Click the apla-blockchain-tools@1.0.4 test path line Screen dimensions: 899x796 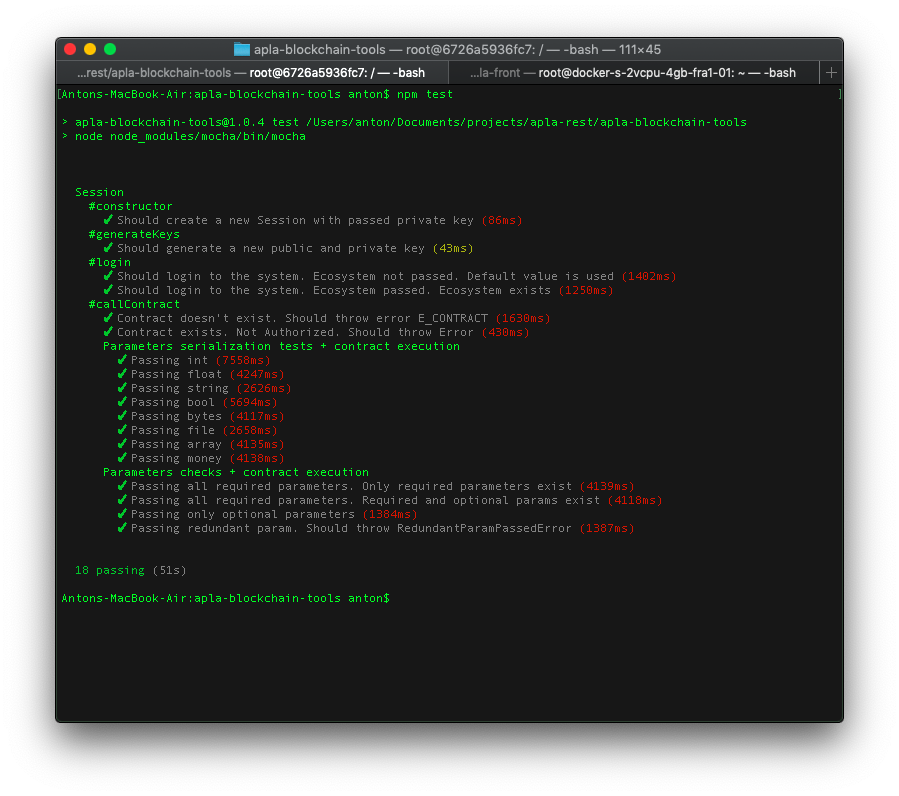tap(404, 122)
